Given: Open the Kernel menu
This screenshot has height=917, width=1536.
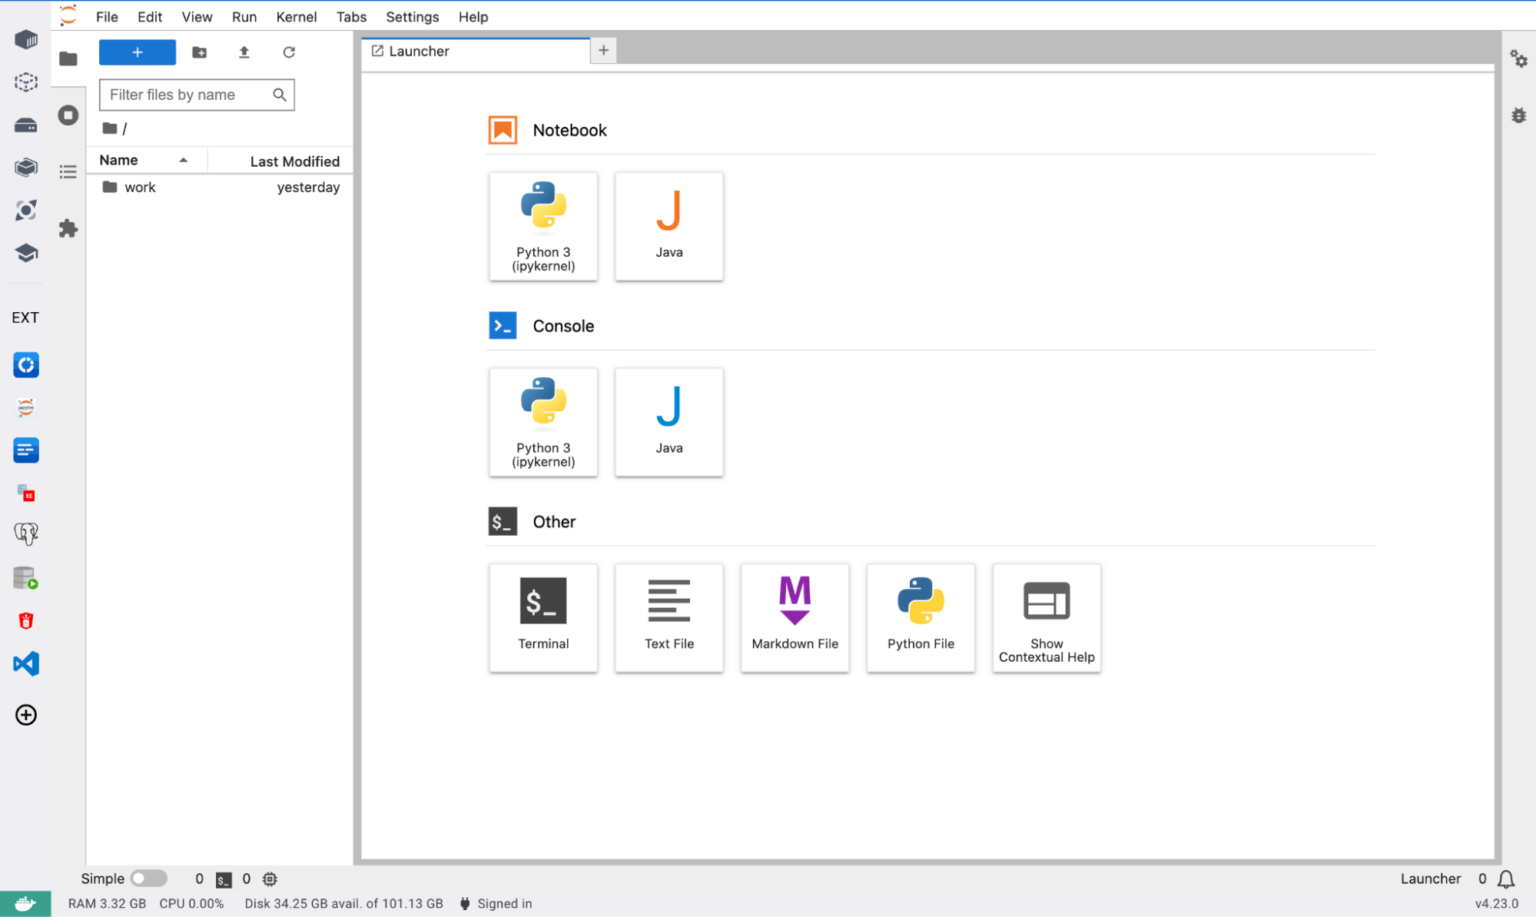Looking at the screenshot, I should [296, 17].
